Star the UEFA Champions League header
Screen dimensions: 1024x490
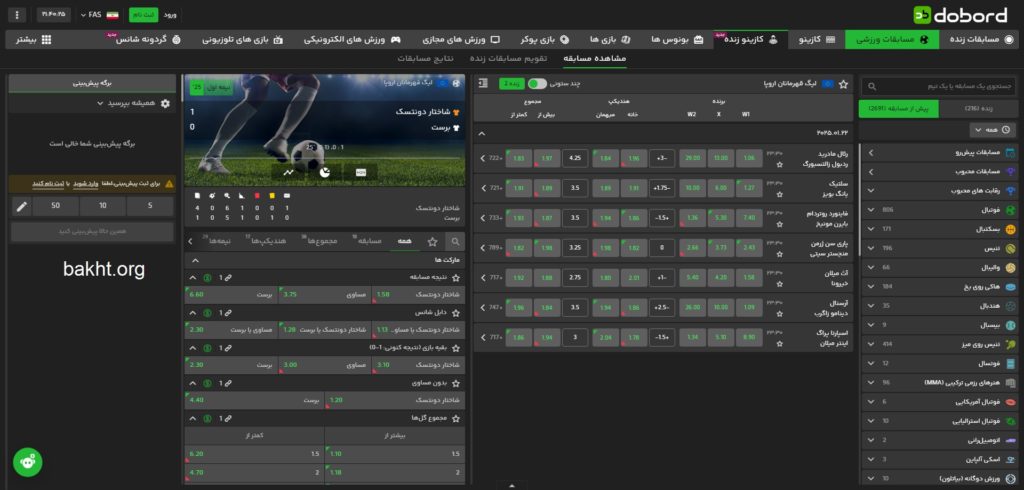(x=843, y=84)
